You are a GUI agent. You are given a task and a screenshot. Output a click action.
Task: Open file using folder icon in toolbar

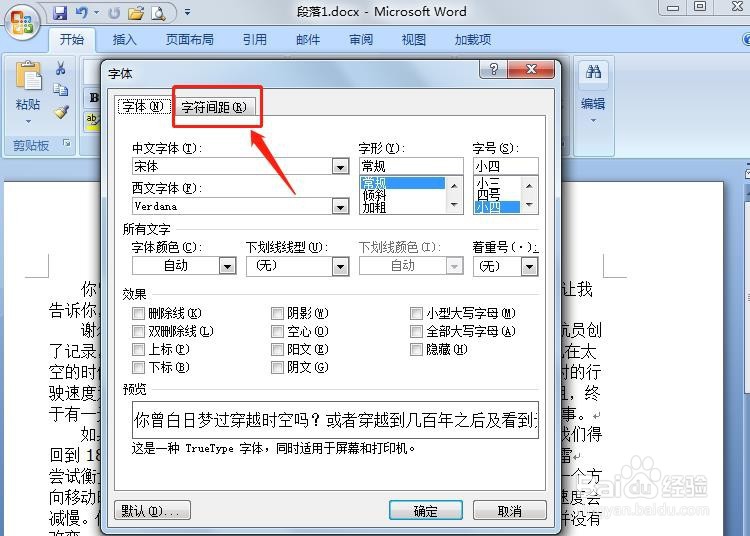coord(136,13)
